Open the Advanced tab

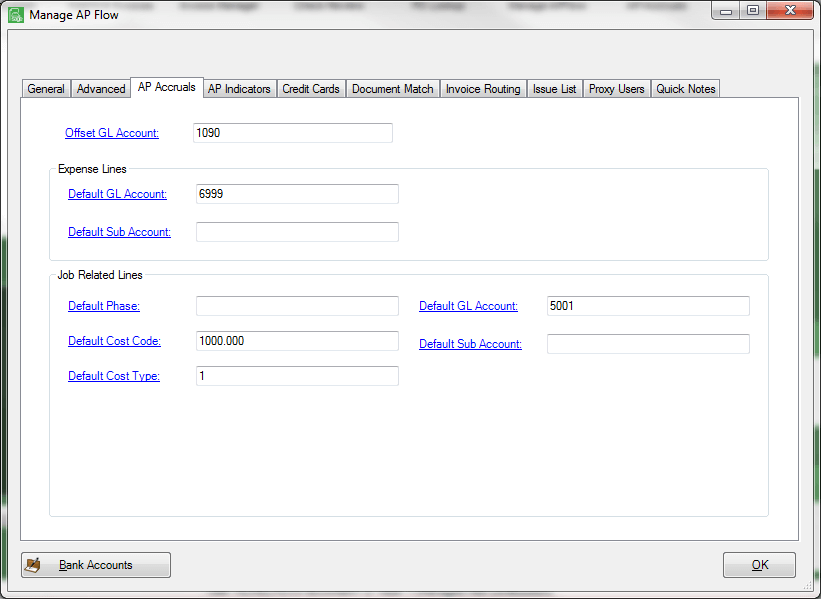[x=100, y=88]
